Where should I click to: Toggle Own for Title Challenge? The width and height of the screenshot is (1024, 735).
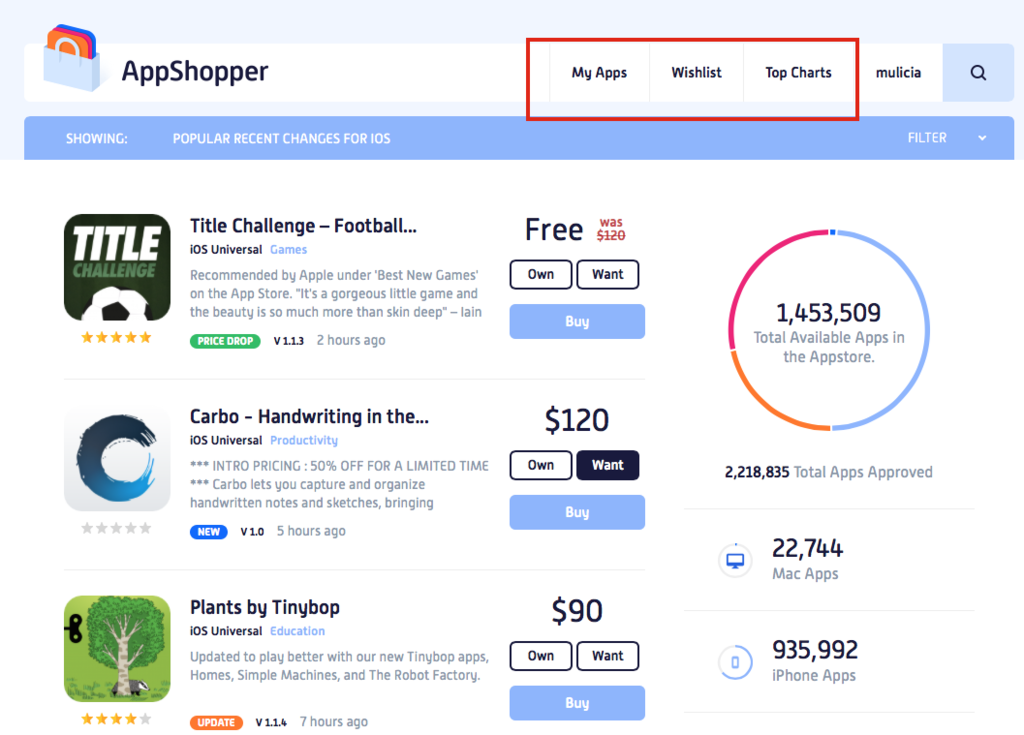click(541, 274)
